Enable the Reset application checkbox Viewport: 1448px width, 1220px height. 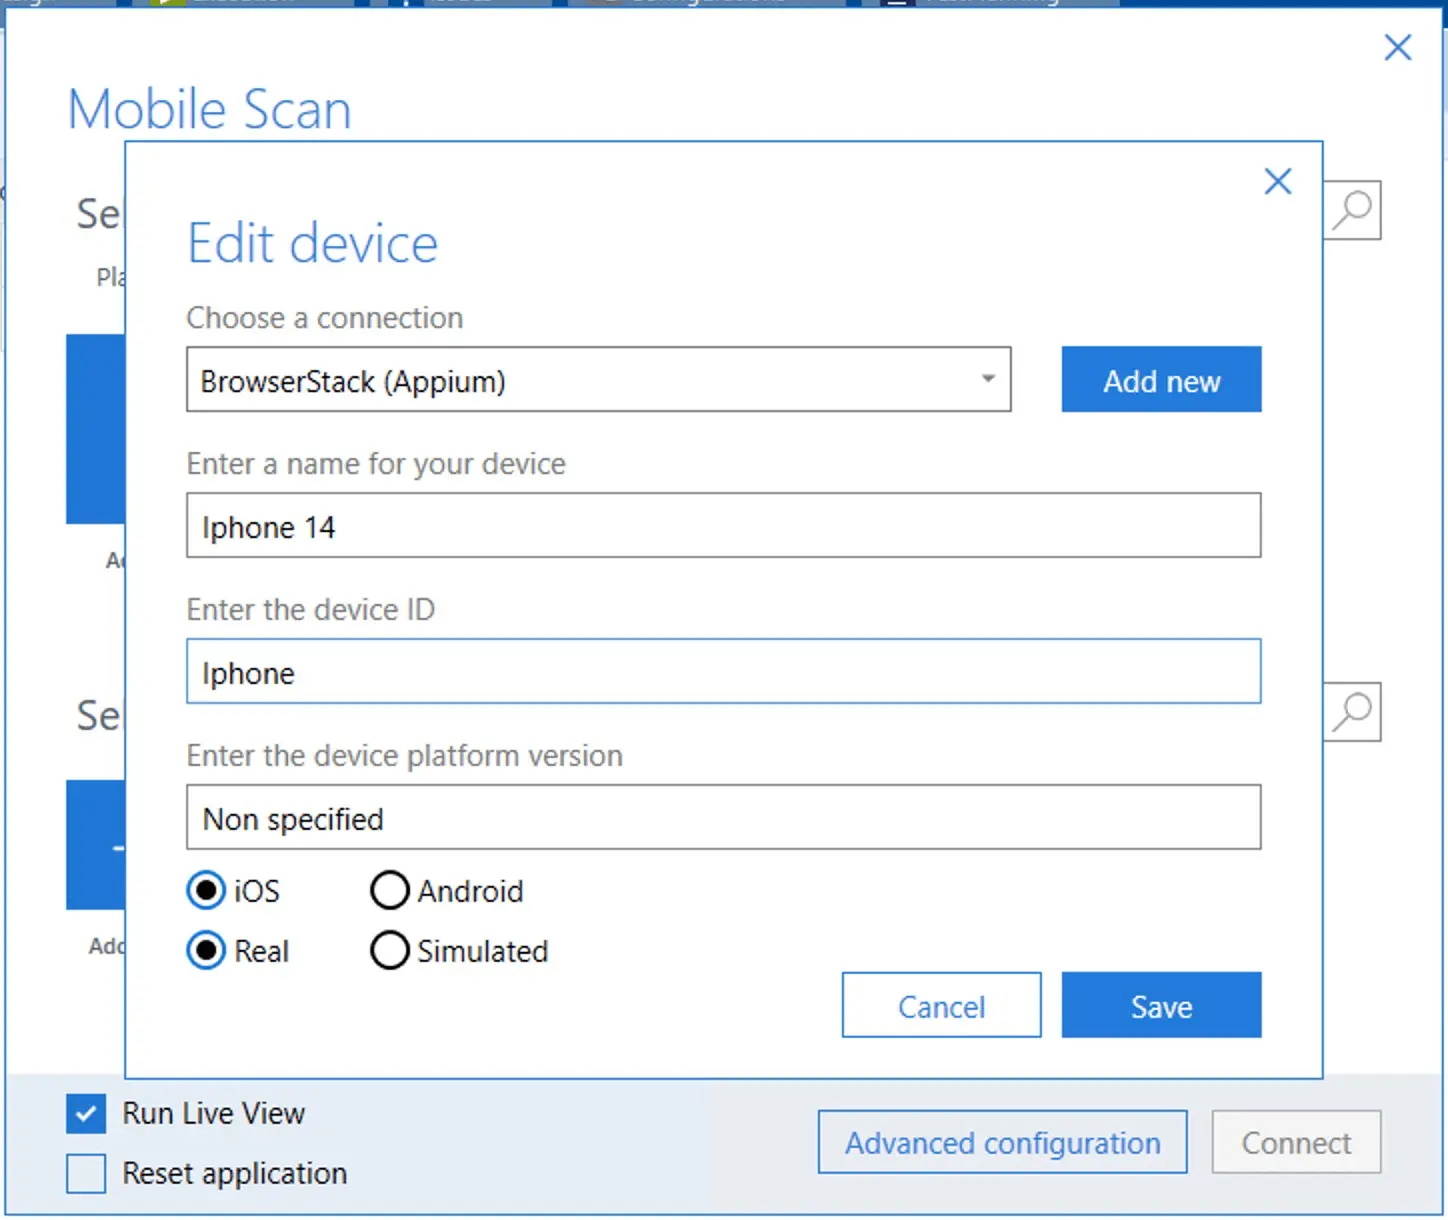(86, 1173)
